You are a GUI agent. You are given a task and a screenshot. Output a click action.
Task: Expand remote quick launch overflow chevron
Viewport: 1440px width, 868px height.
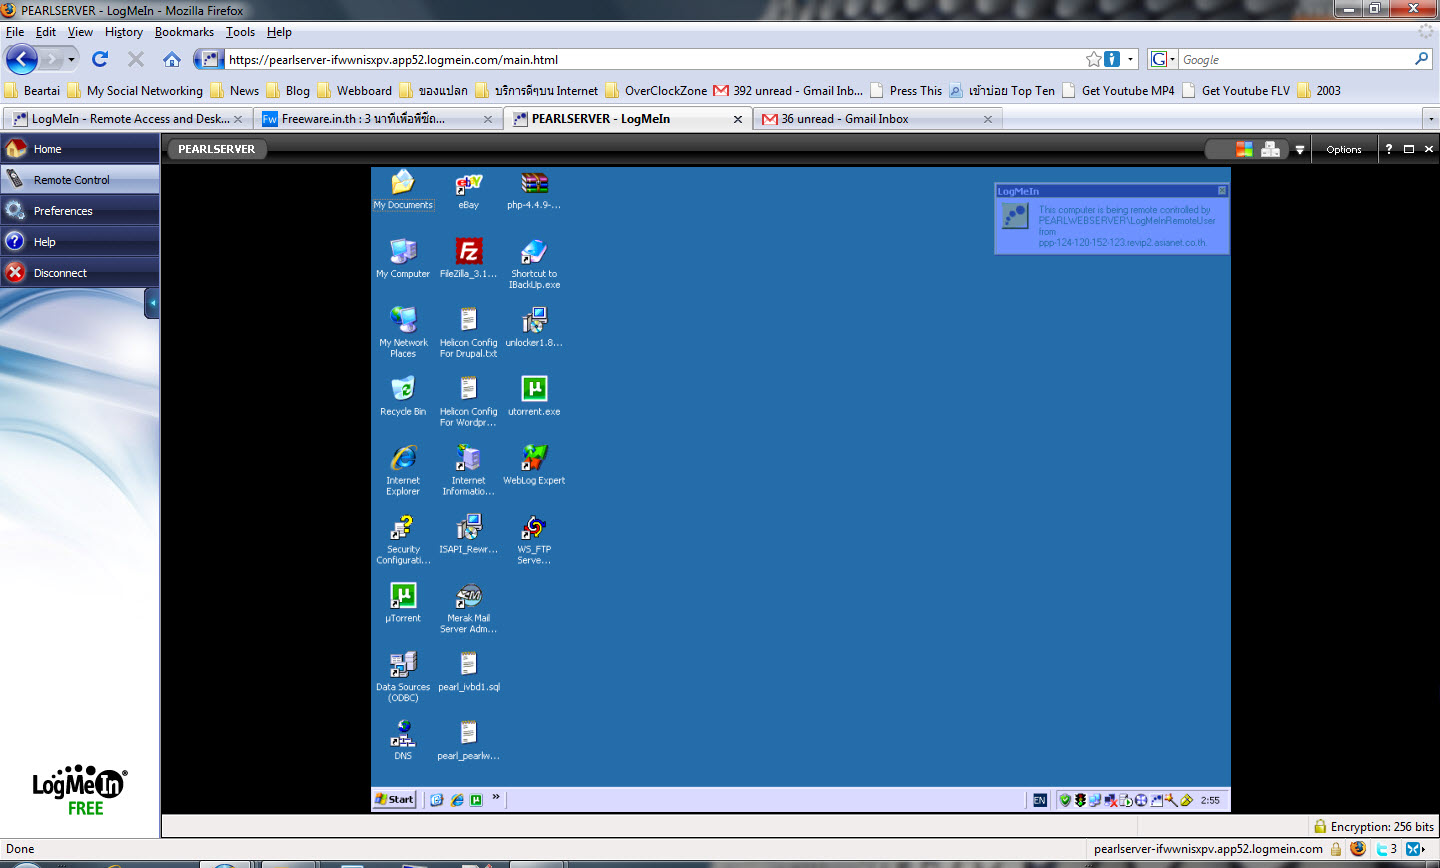(x=496, y=797)
